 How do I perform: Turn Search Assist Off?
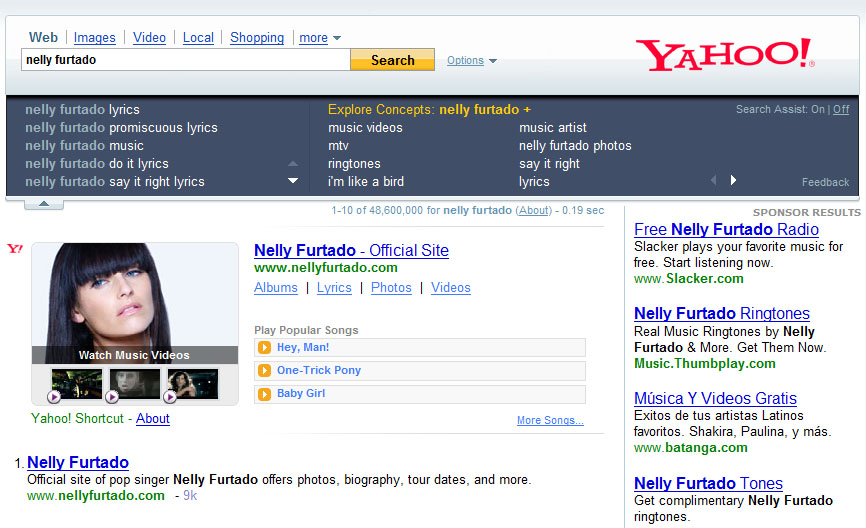[x=841, y=109]
